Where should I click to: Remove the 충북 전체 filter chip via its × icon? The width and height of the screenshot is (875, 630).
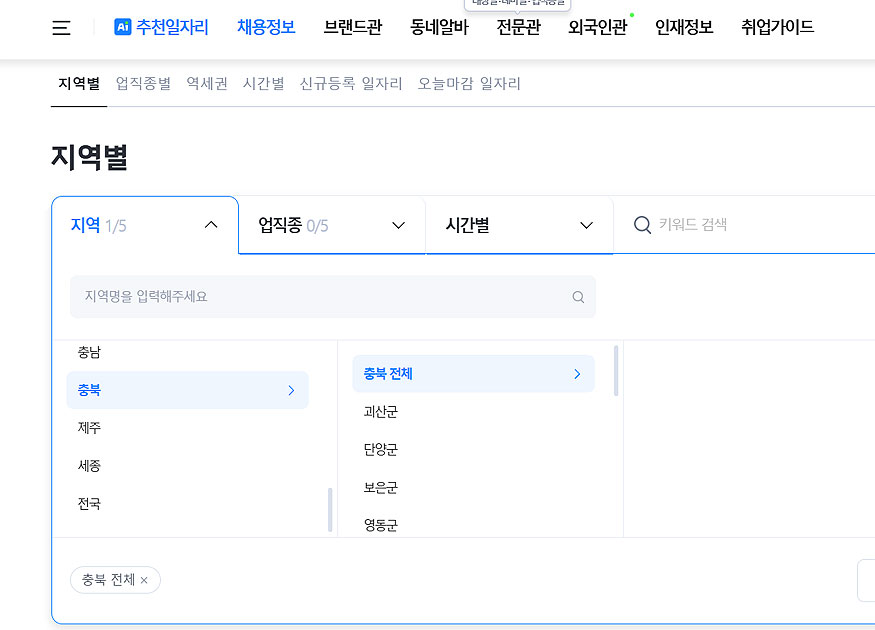tap(145, 579)
